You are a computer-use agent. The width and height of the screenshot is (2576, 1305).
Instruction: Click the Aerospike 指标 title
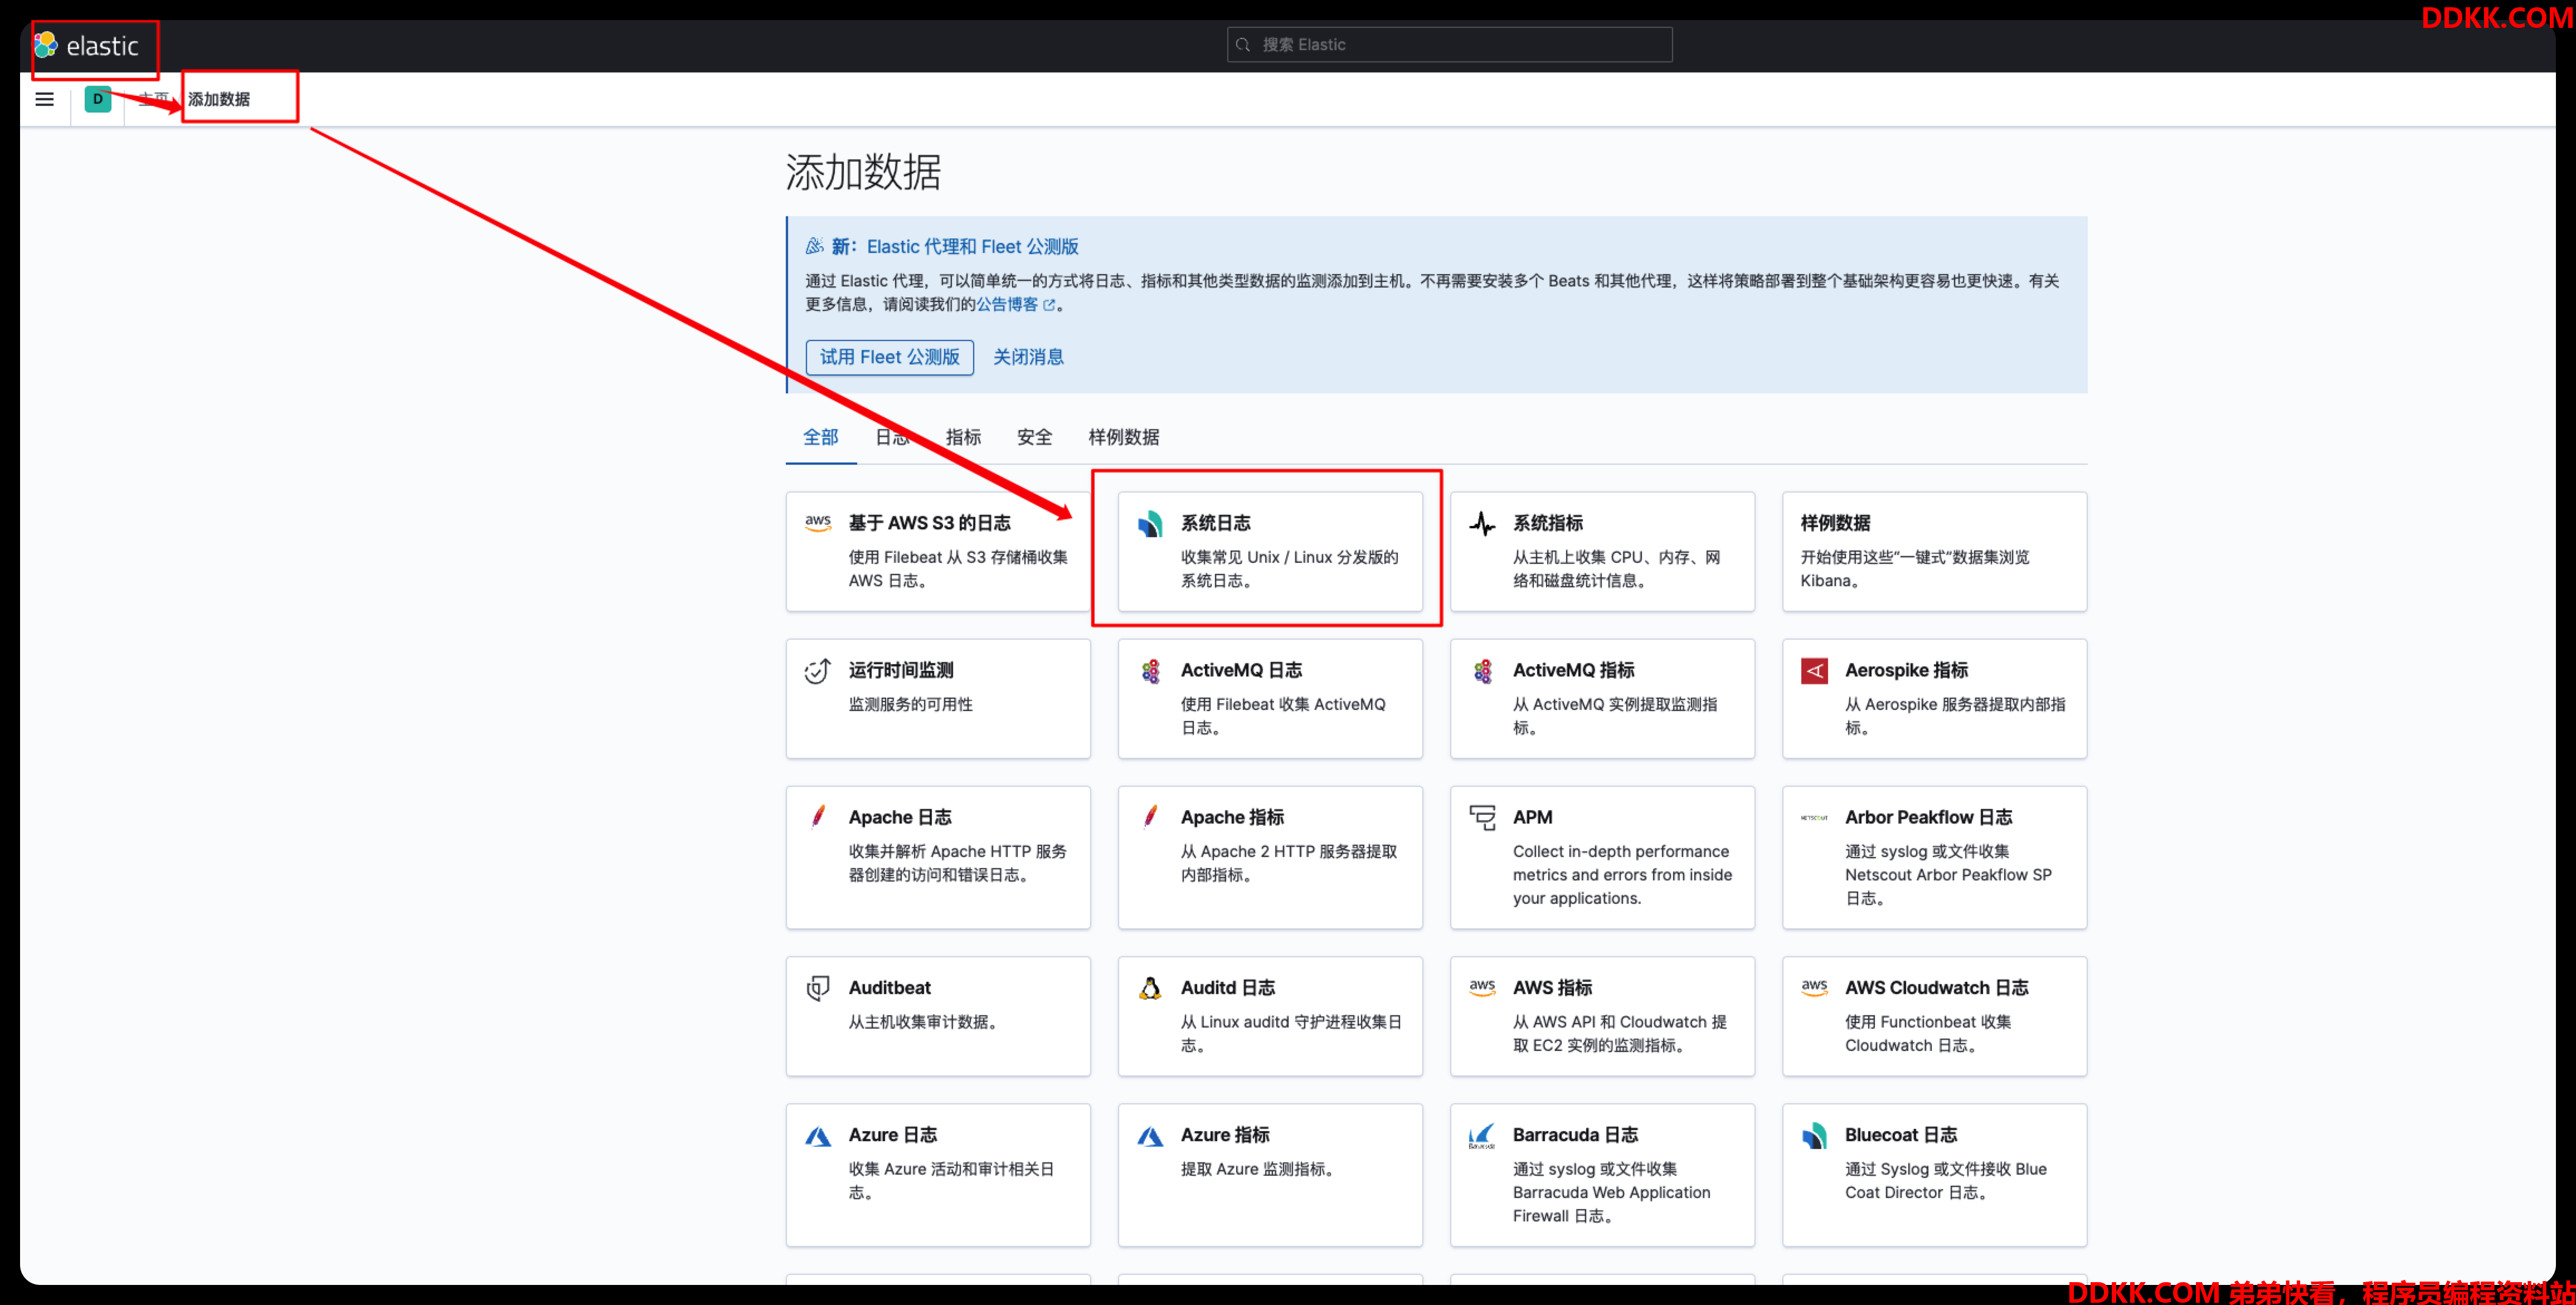(1906, 670)
